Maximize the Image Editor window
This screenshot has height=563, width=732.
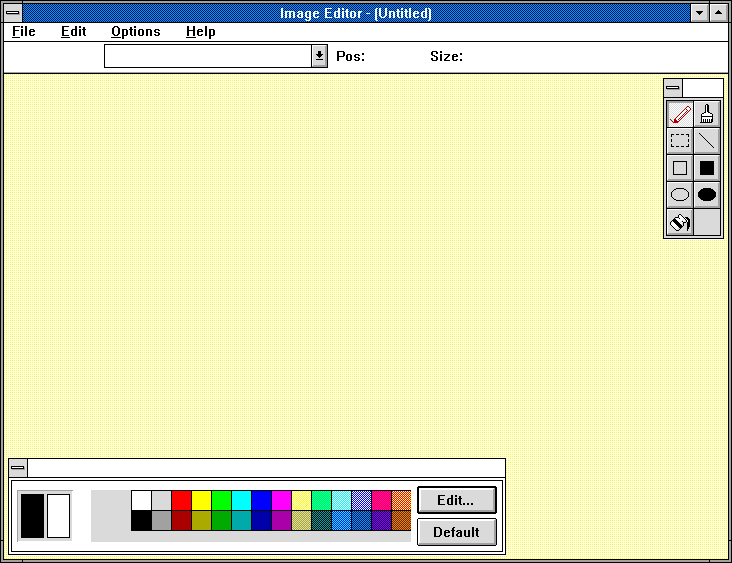[718, 13]
